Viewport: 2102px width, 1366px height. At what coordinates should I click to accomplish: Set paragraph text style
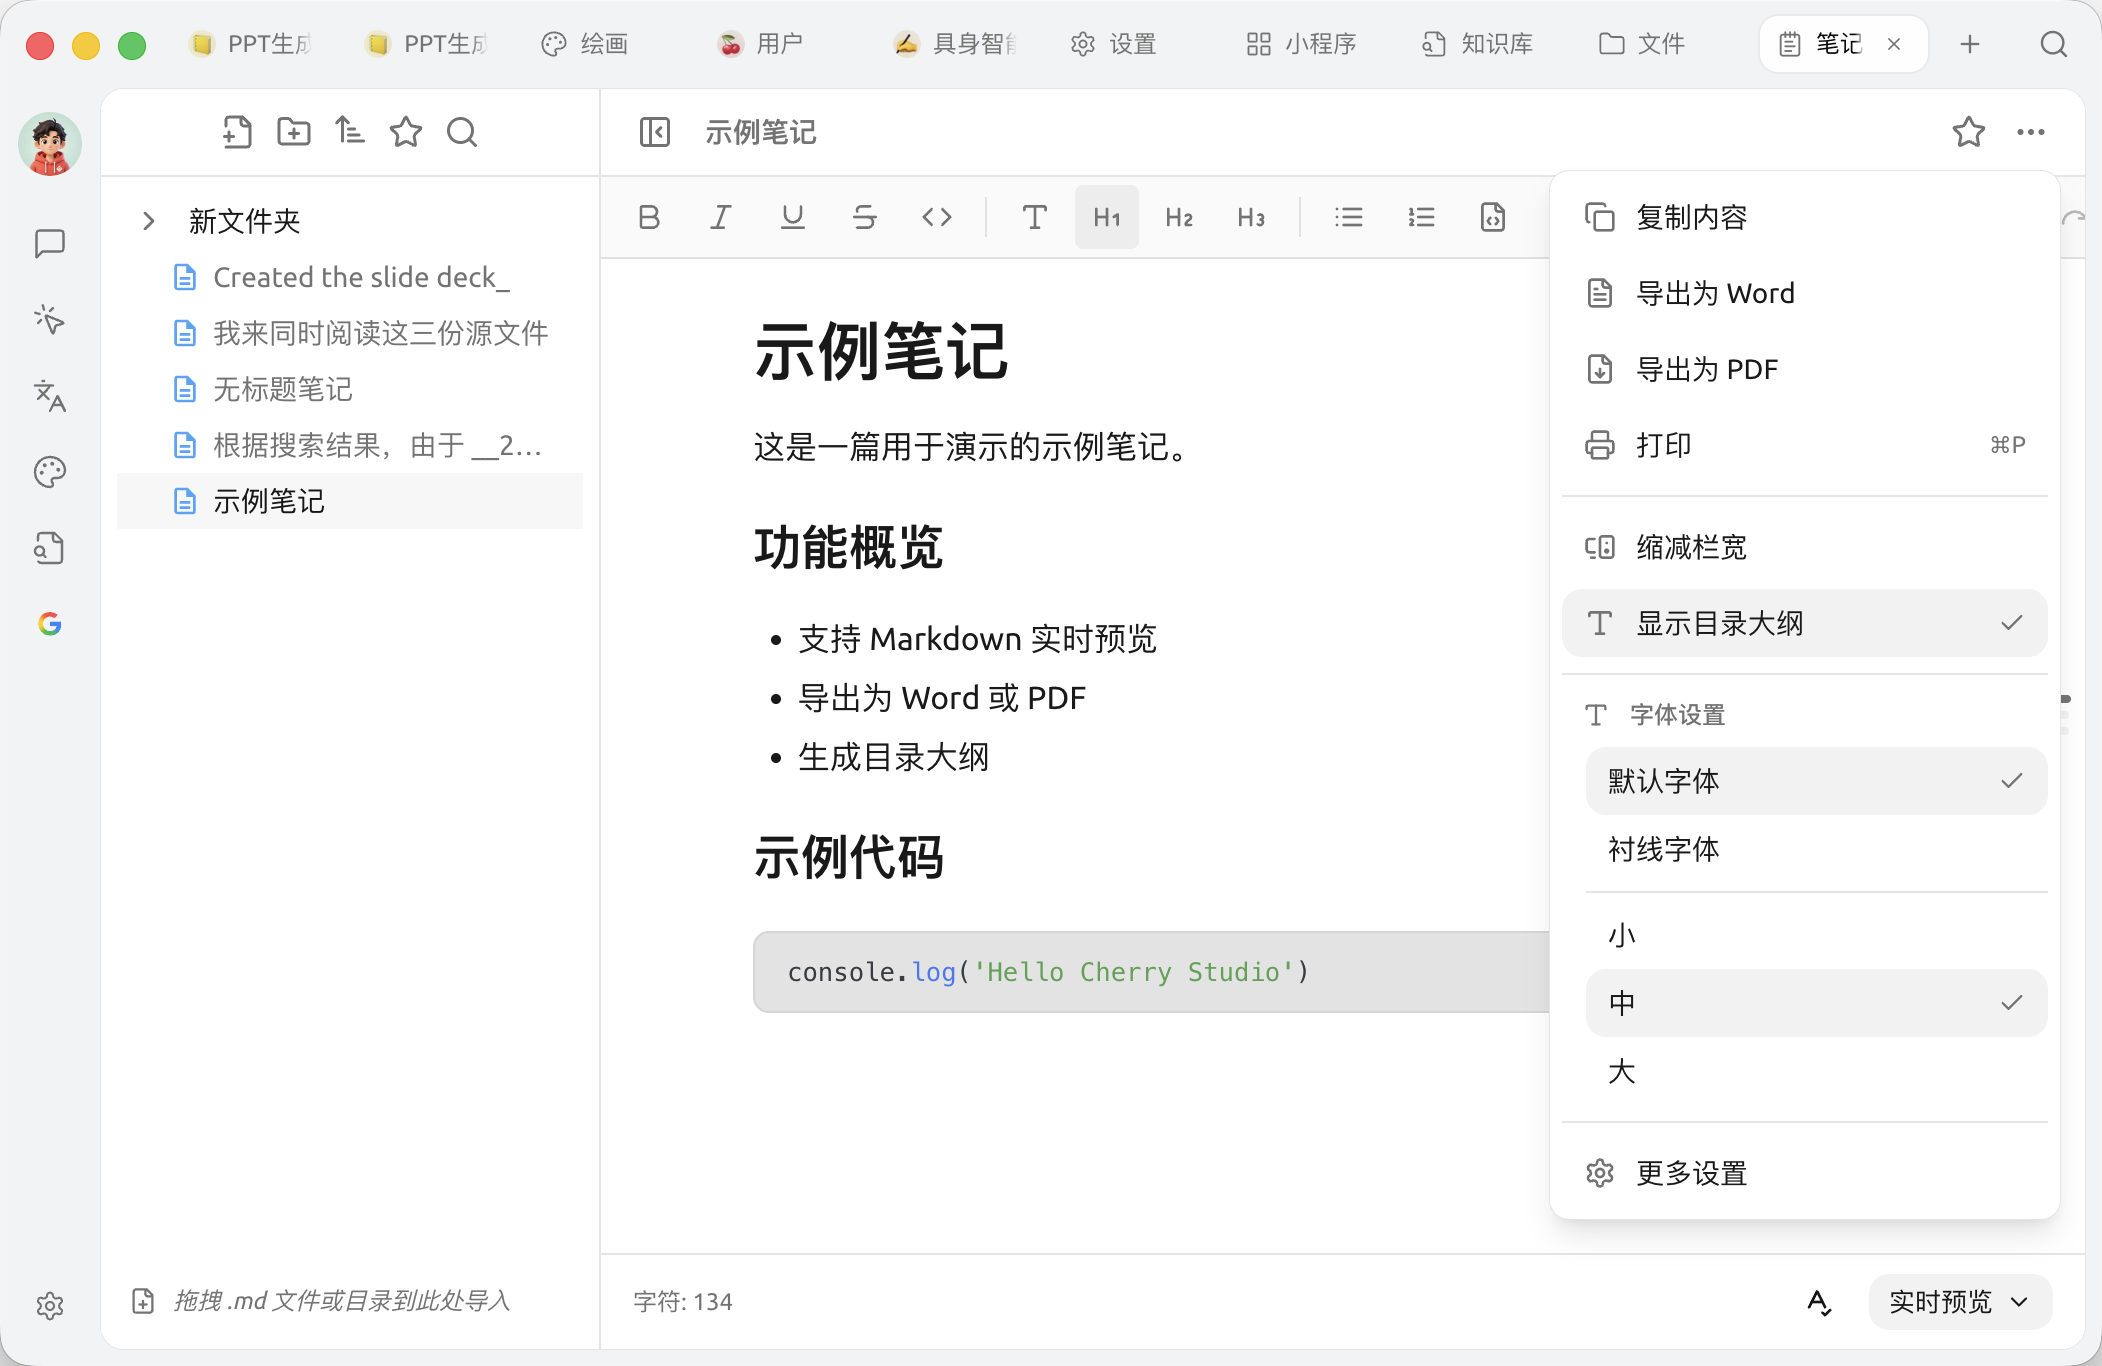pyautogui.click(x=1035, y=217)
